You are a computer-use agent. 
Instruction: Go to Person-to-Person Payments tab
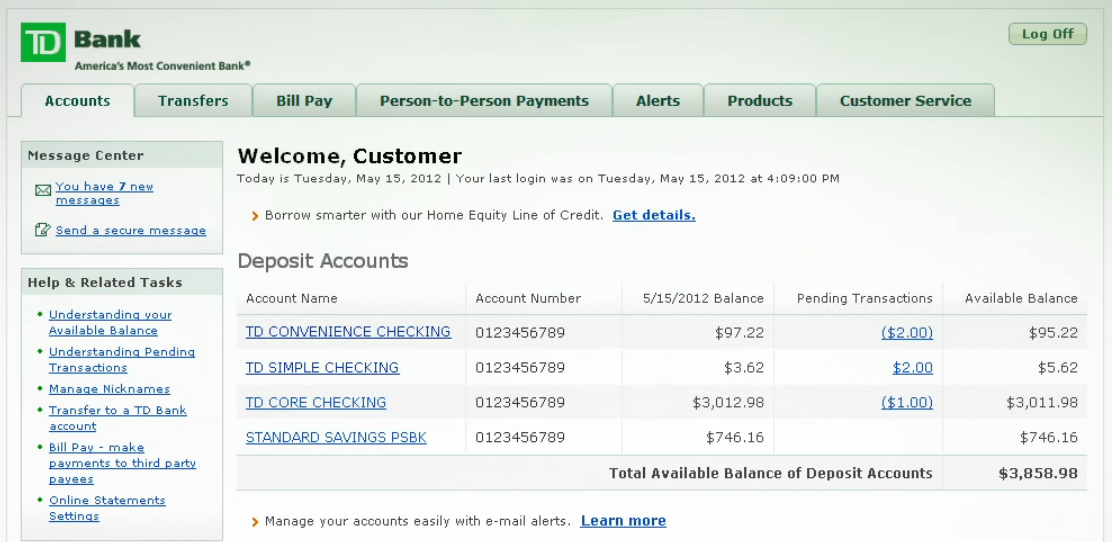coord(484,101)
